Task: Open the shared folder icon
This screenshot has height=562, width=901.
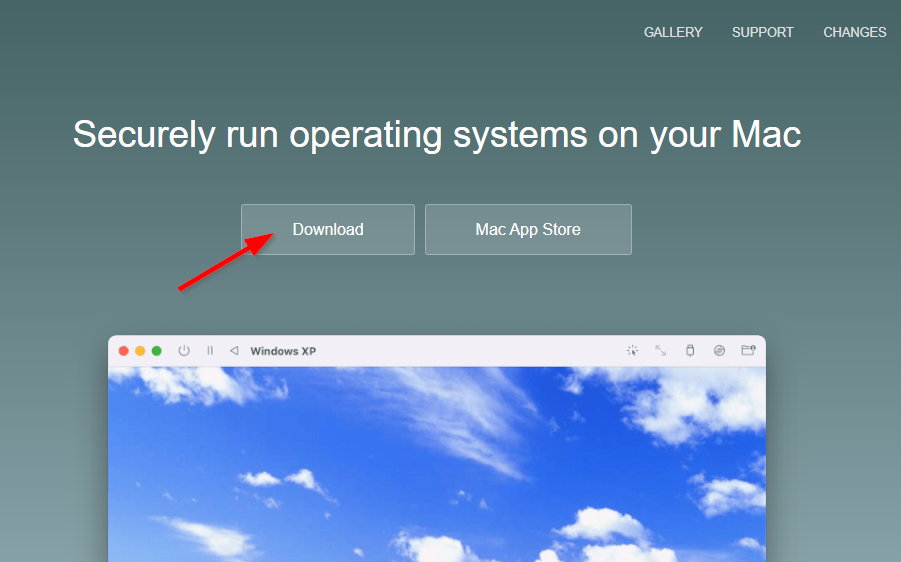Action: click(x=748, y=350)
